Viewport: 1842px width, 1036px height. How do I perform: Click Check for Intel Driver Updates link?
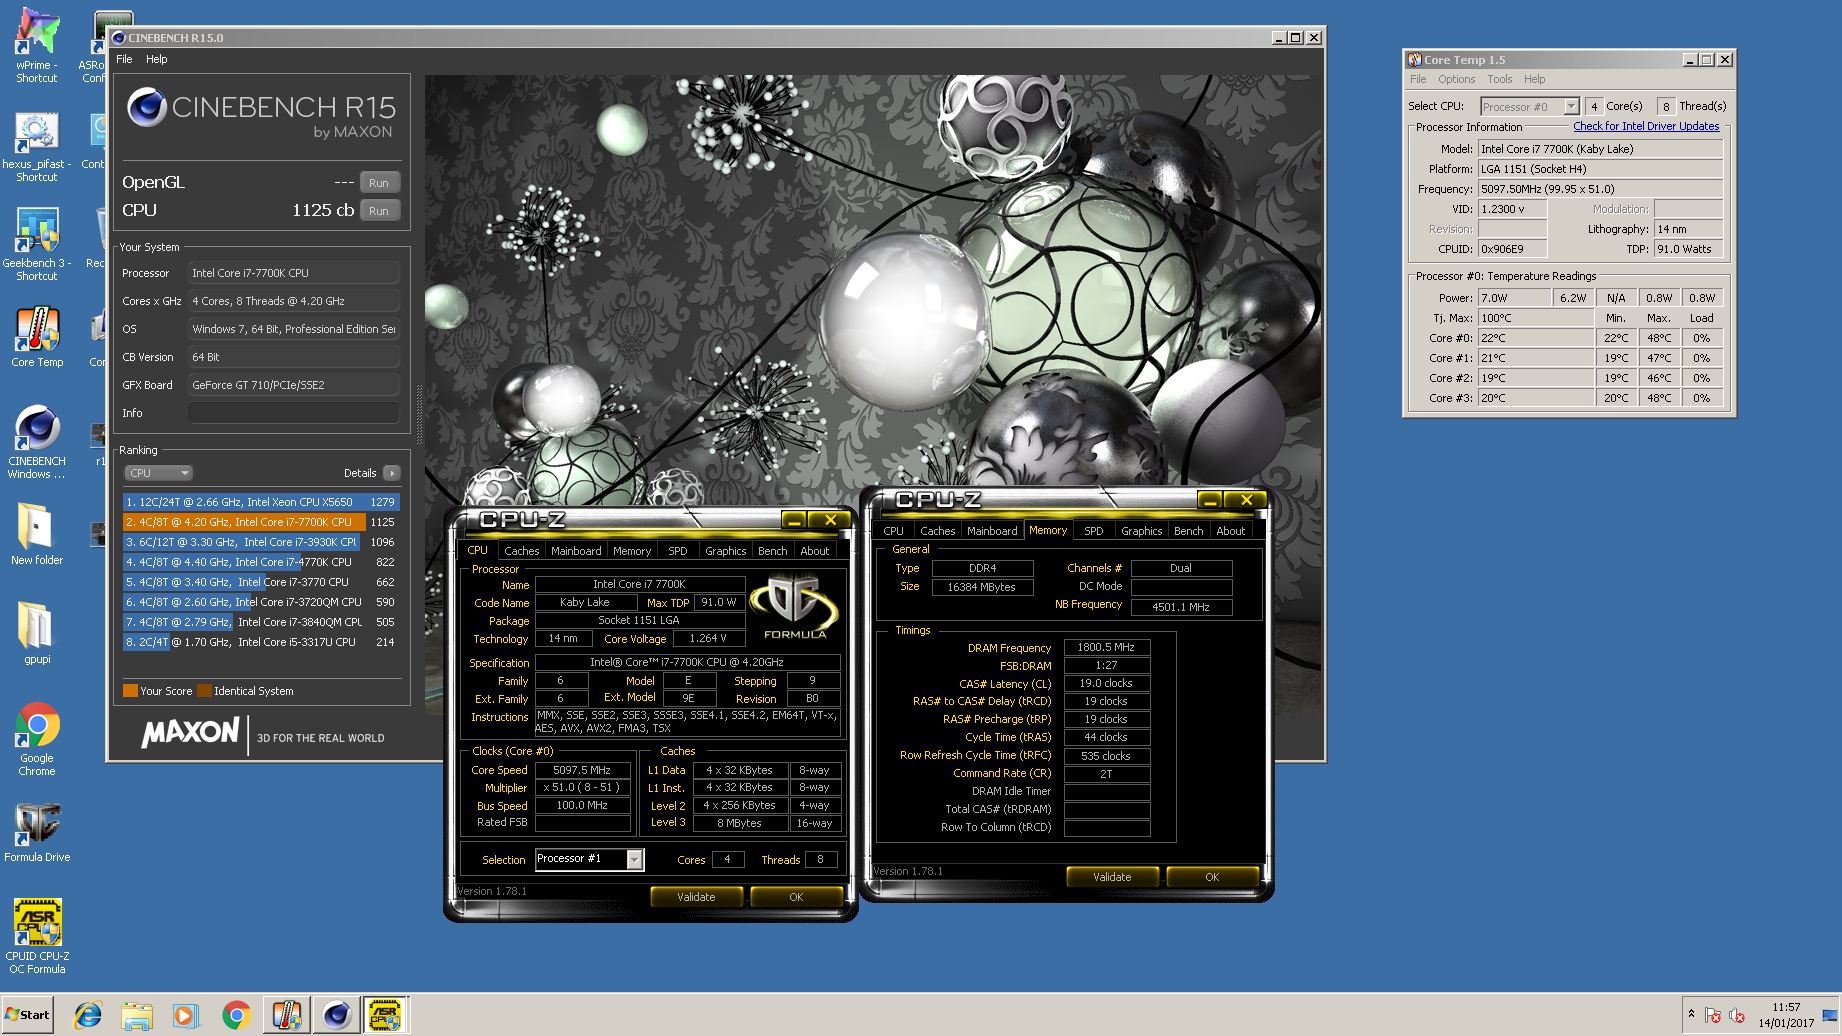pos(1646,126)
